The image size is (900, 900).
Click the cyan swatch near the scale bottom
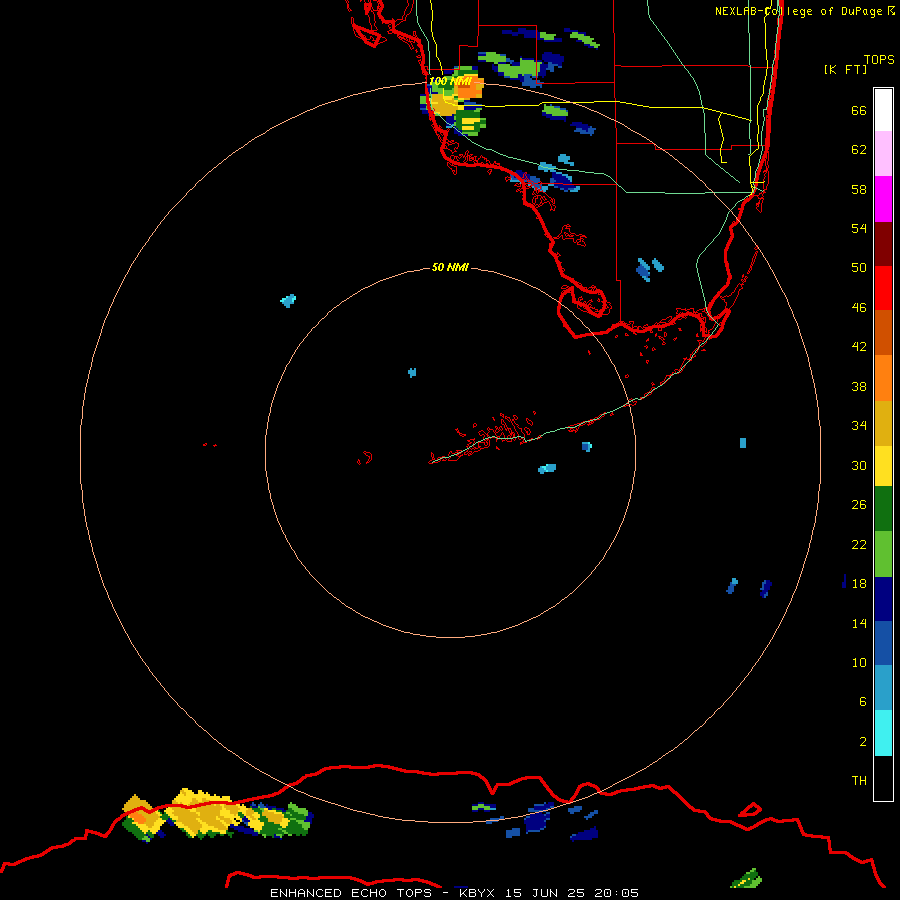[883, 733]
